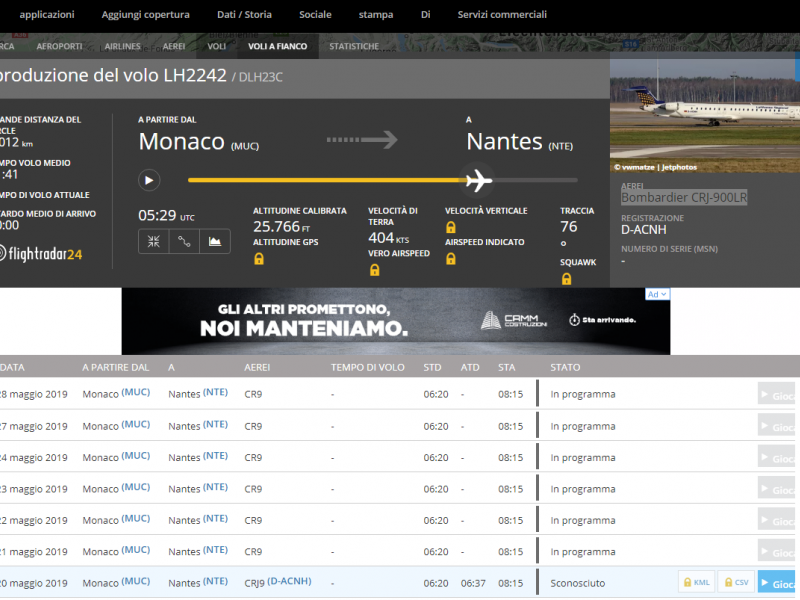The width and height of the screenshot is (800, 600).
Task: Switch to the AIRLINES tab
Action: point(122,46)
